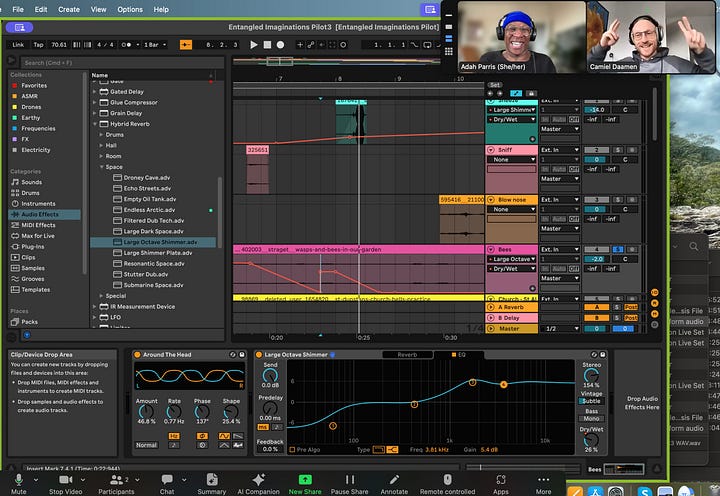Click the Bass Mono button
The image size is (720, 496).
click(x=591, y=418)
